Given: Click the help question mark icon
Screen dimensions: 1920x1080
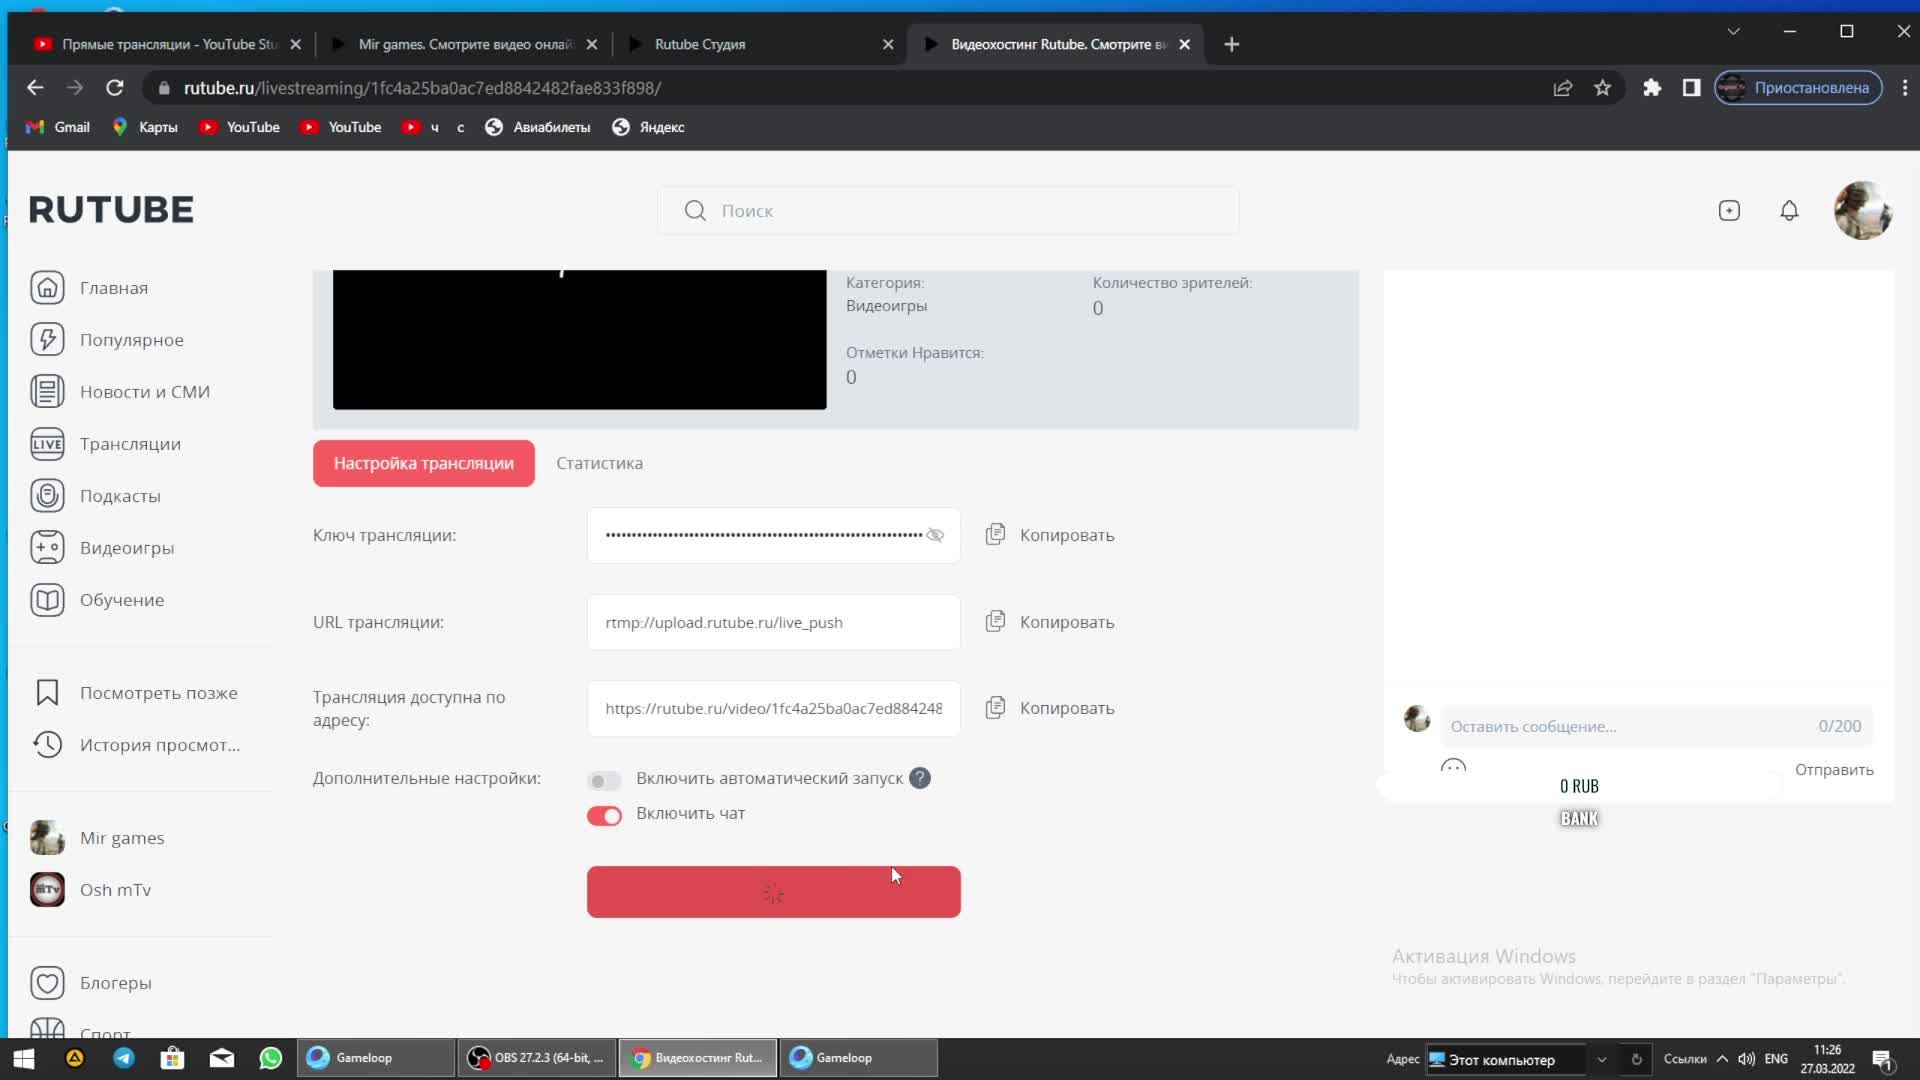Looking at the screenshot, I should click(x=920, y=778).
